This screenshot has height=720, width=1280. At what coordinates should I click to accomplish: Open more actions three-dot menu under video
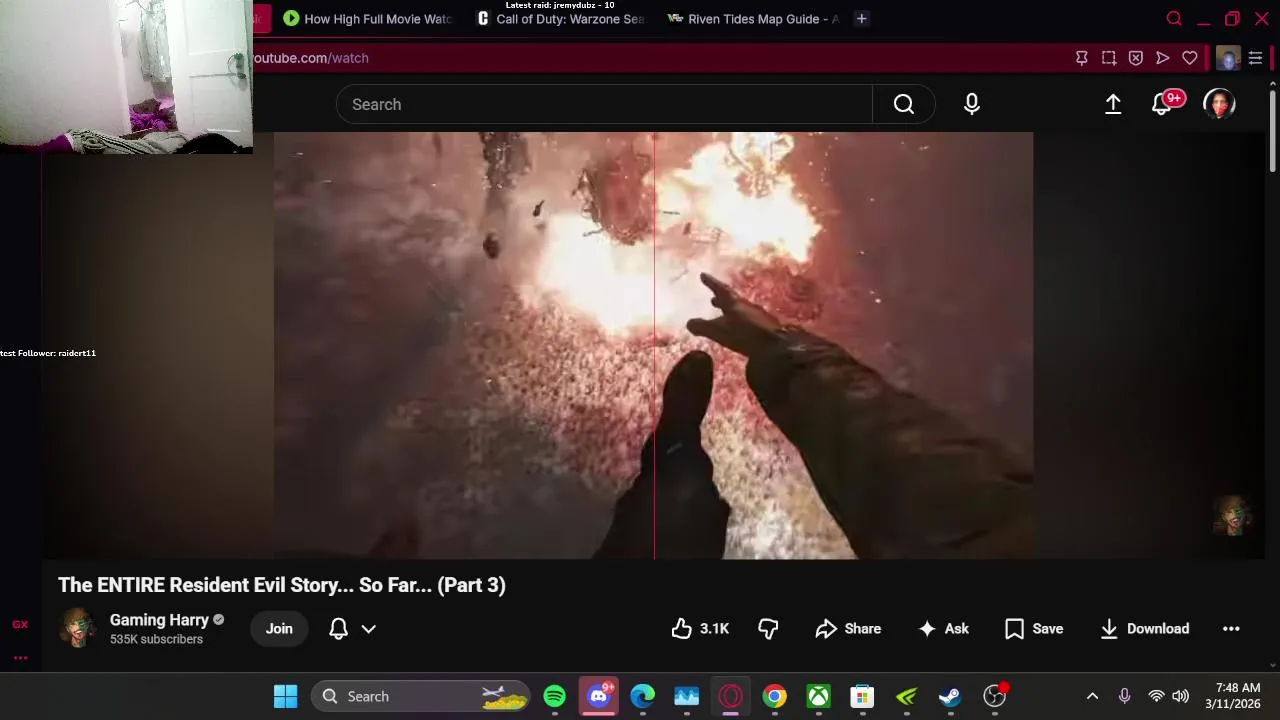1231,628
